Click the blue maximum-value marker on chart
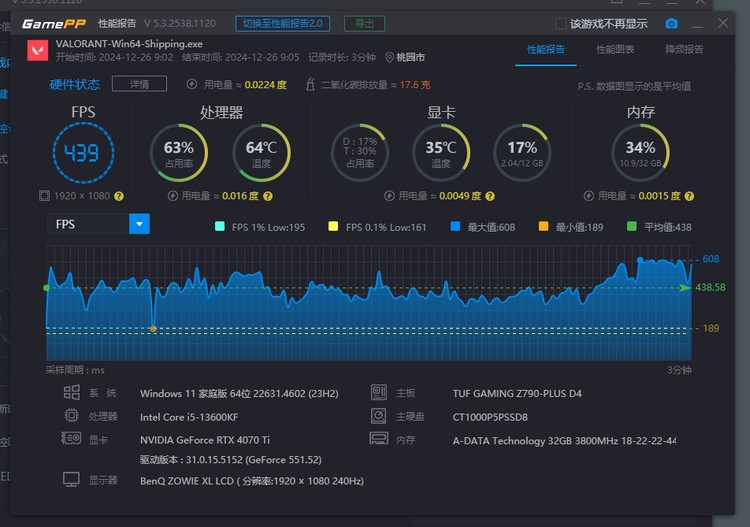 (640, 260)
